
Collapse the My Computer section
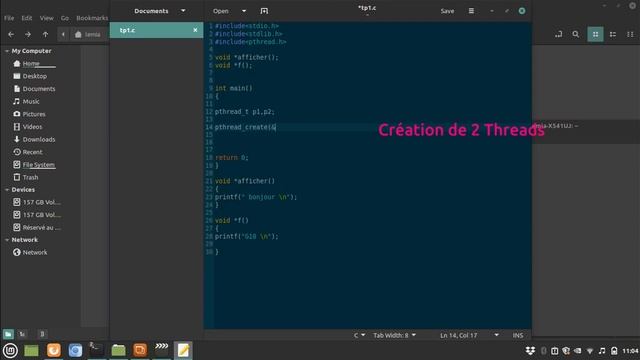tap(7, 51)
